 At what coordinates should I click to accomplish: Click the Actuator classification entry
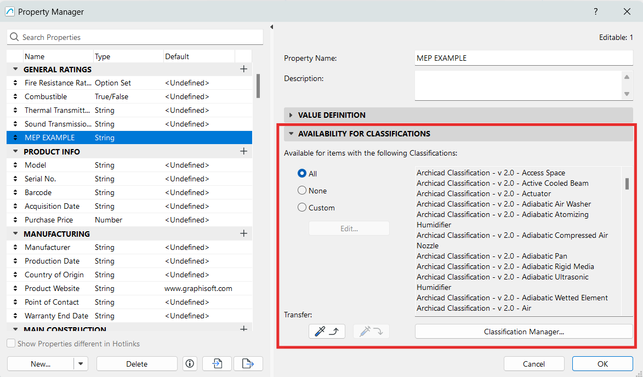tap(484, 194)
